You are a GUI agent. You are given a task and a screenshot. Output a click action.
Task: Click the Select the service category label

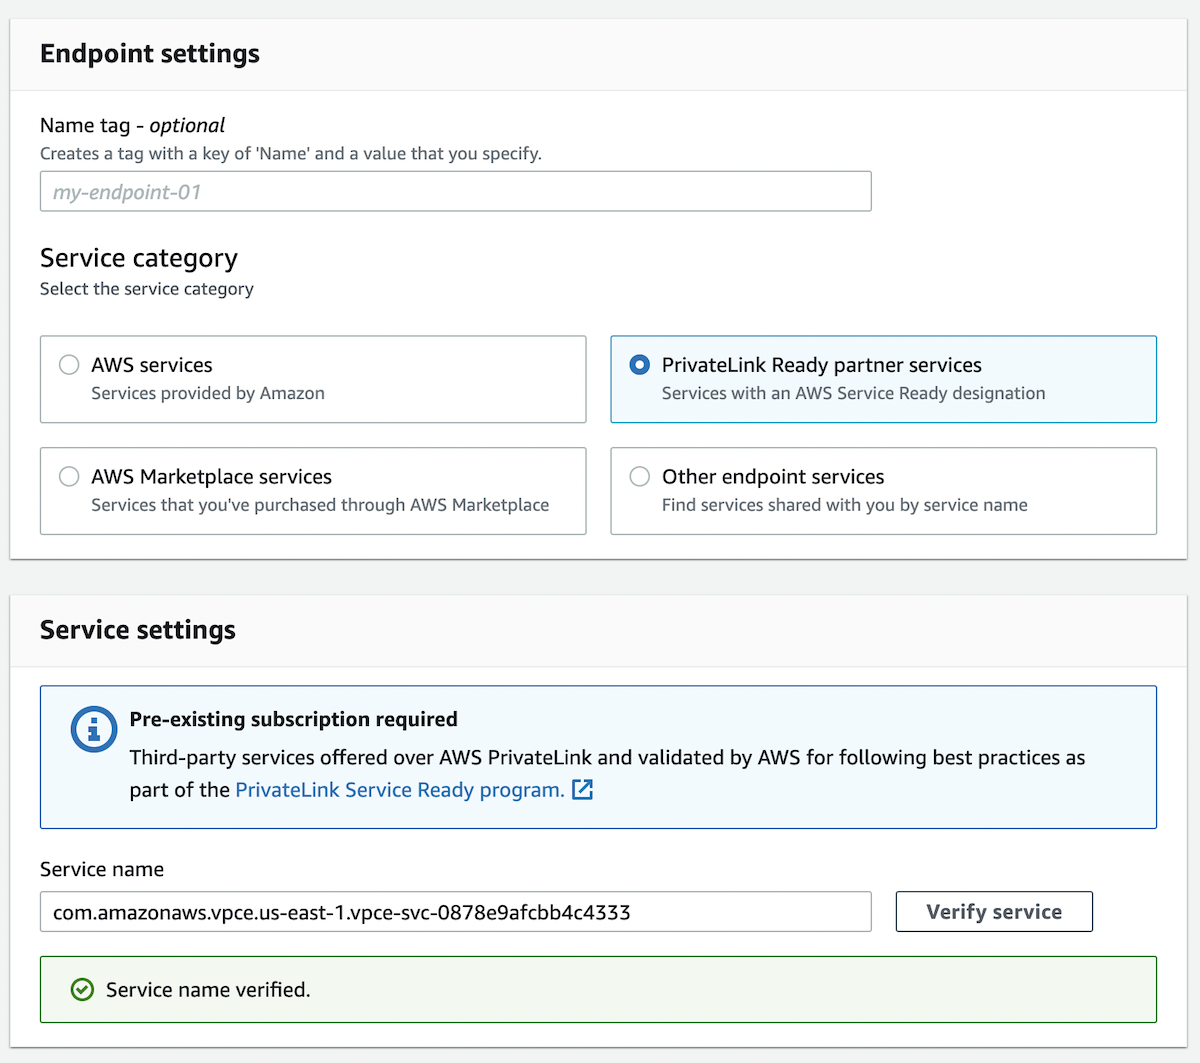tap(146, 288)
